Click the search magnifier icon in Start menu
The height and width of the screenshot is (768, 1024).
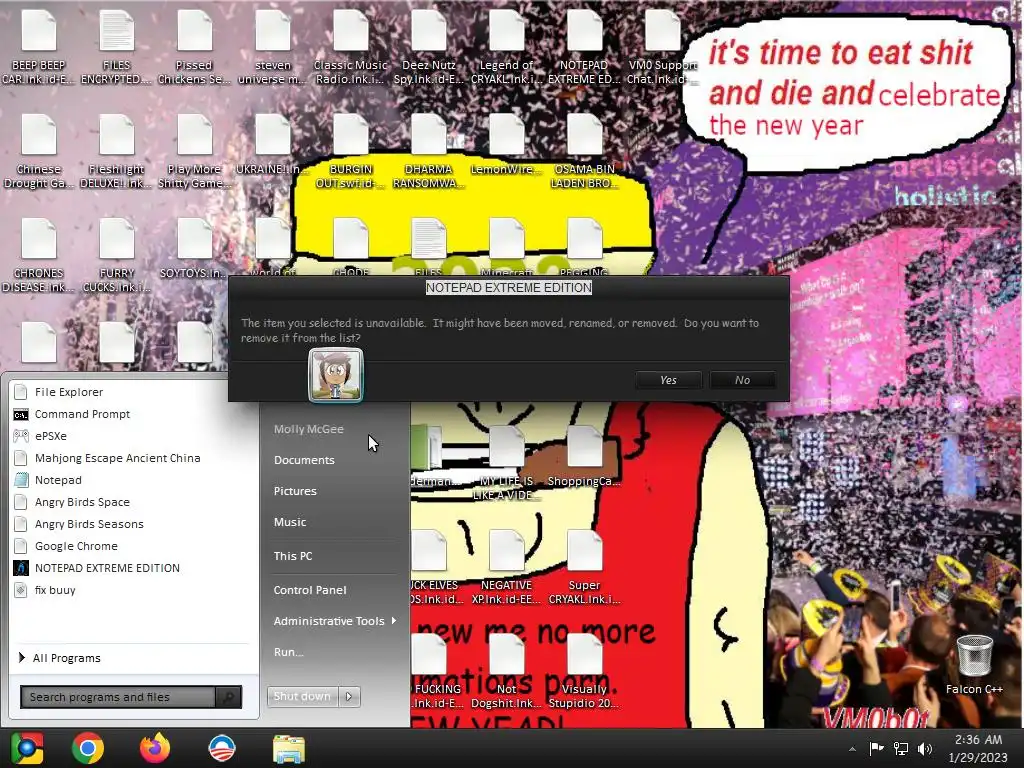229,697
